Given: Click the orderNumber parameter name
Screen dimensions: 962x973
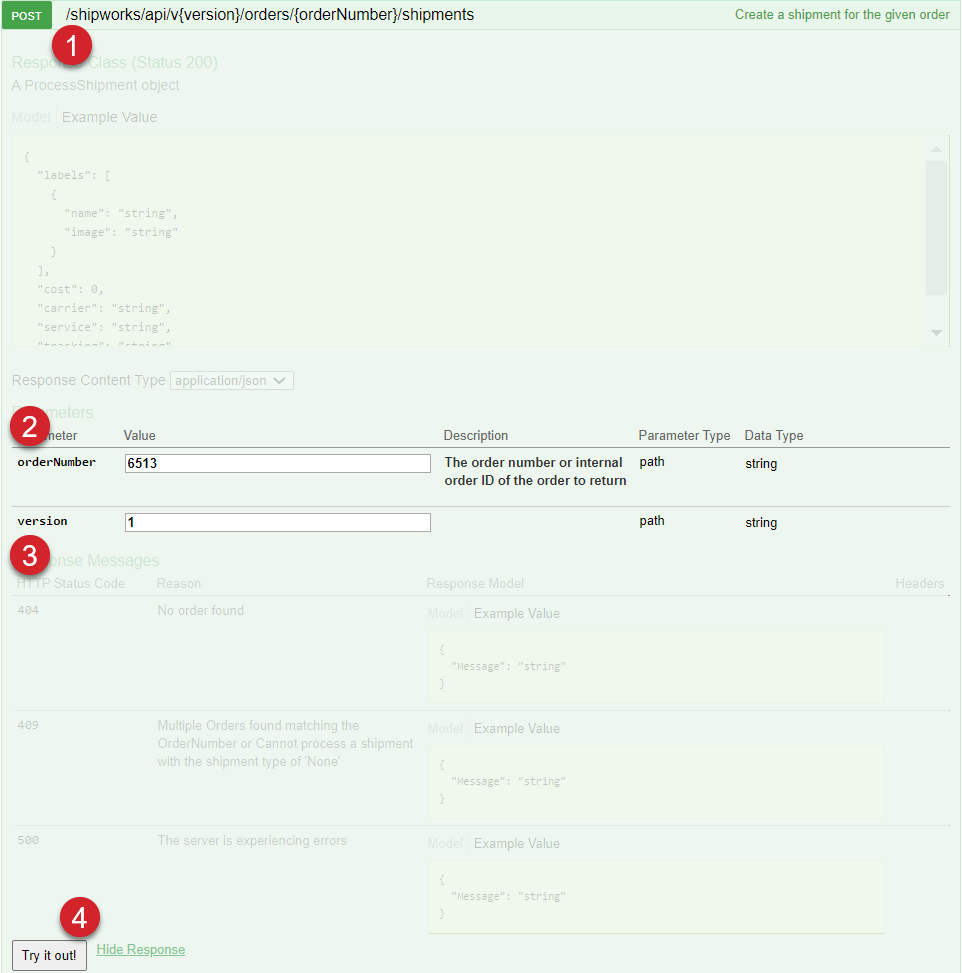Looking at the screenshot, I should (56, 462).
